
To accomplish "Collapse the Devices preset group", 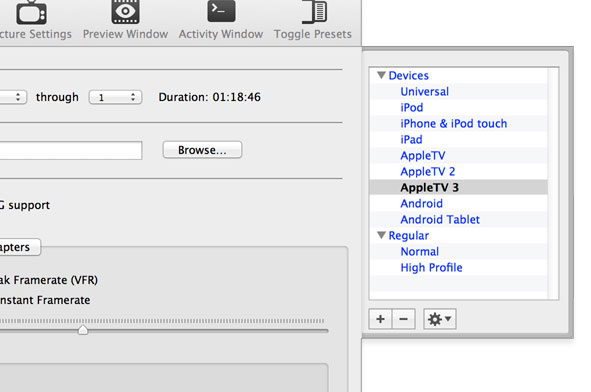I will tap(381, 75).
